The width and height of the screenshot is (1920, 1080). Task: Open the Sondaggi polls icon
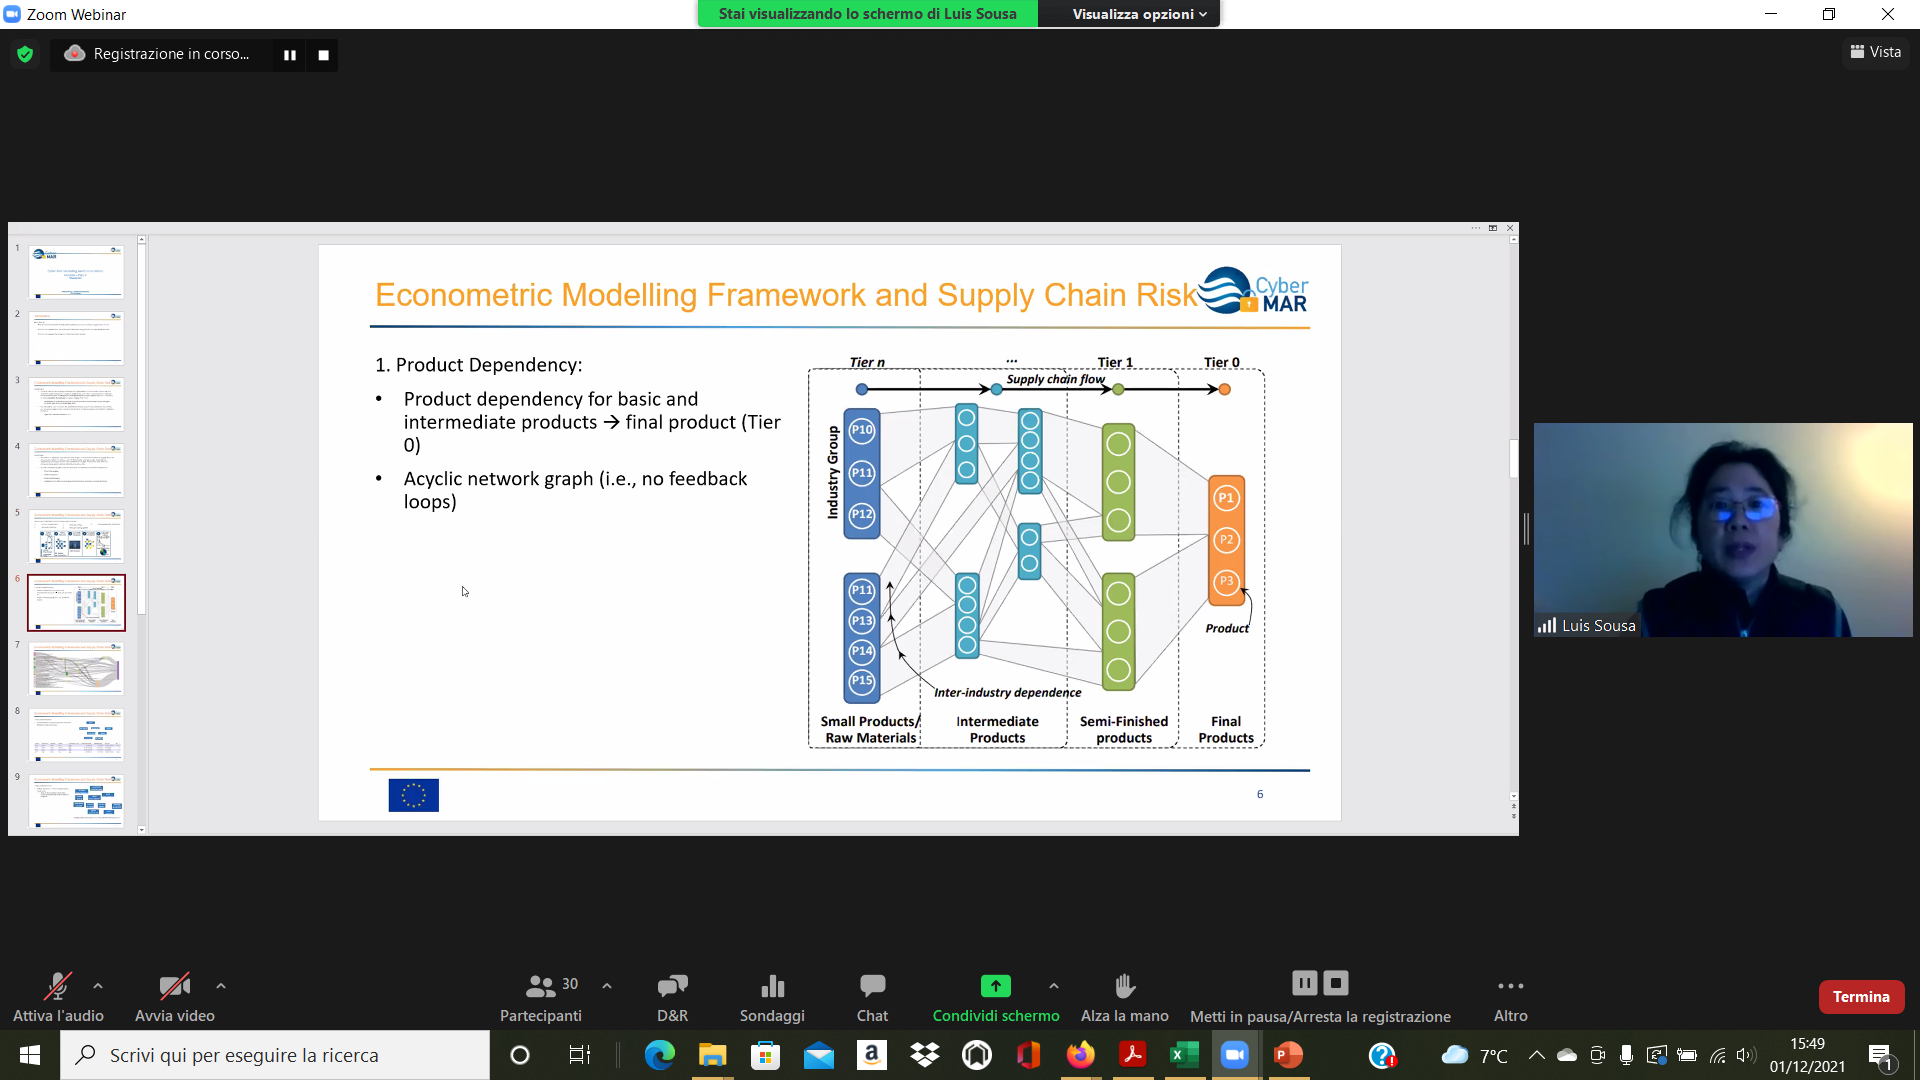[x=772, y=986]
